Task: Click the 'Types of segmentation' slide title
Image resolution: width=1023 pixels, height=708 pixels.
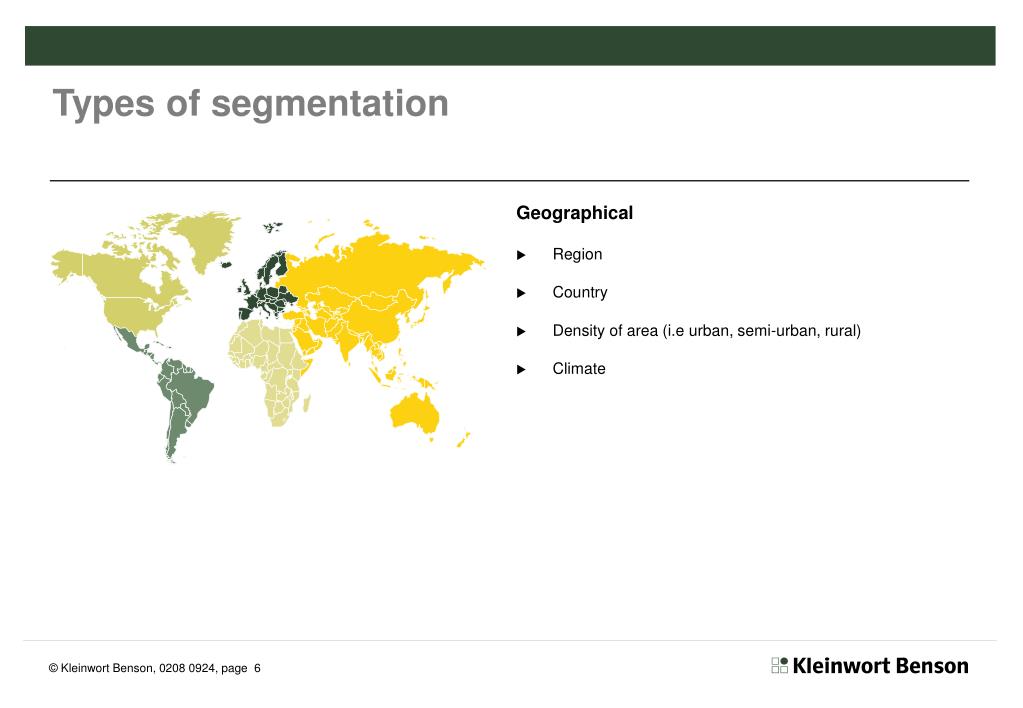Action: (x=251, y=104)
